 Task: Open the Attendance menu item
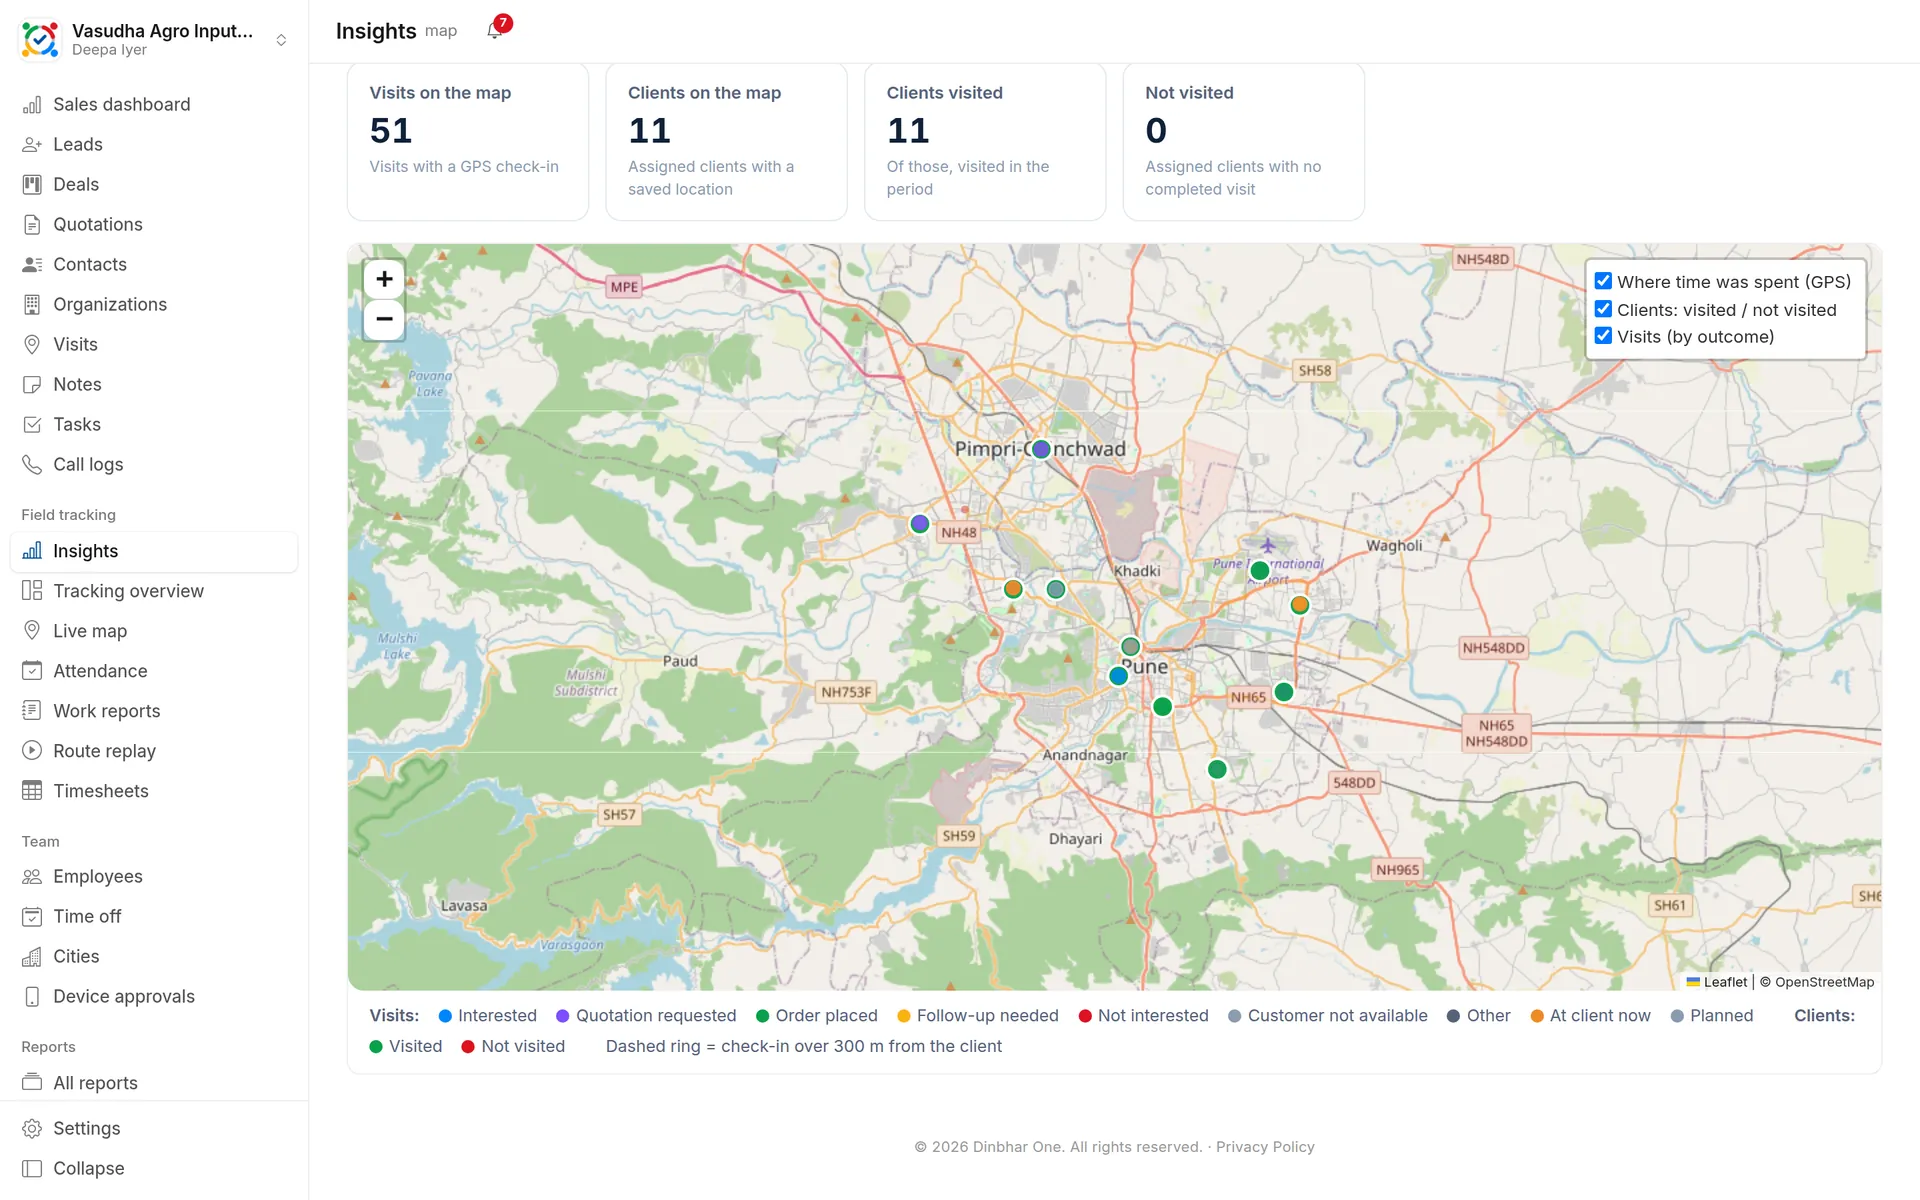(154, 671)
